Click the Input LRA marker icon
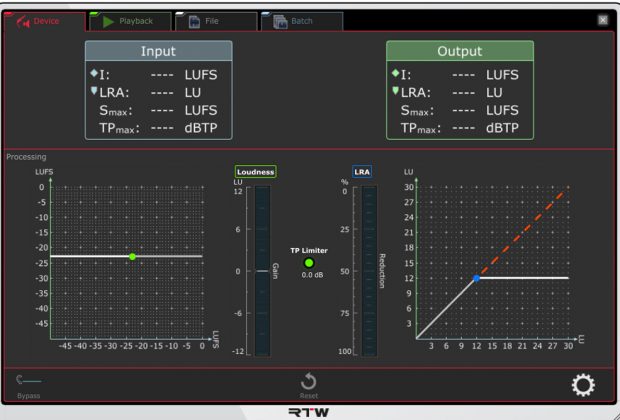Image resolution: width=620 pixels, height=420 pixels. coord(94,91)
